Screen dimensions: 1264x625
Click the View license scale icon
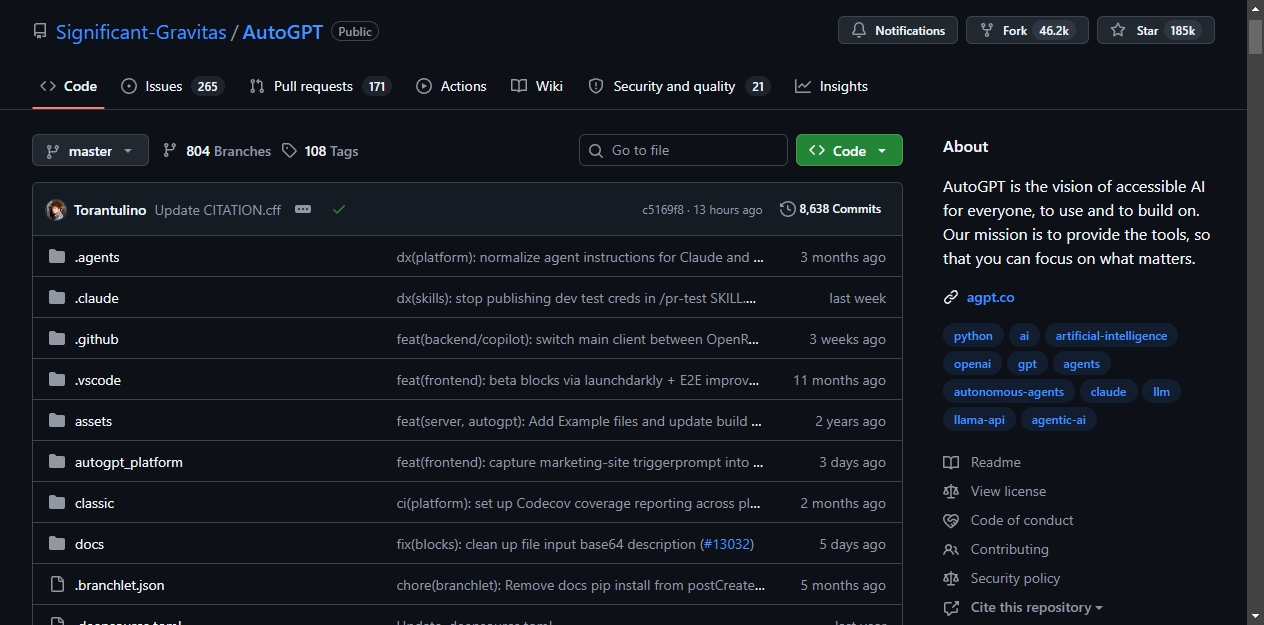point(951,491)
